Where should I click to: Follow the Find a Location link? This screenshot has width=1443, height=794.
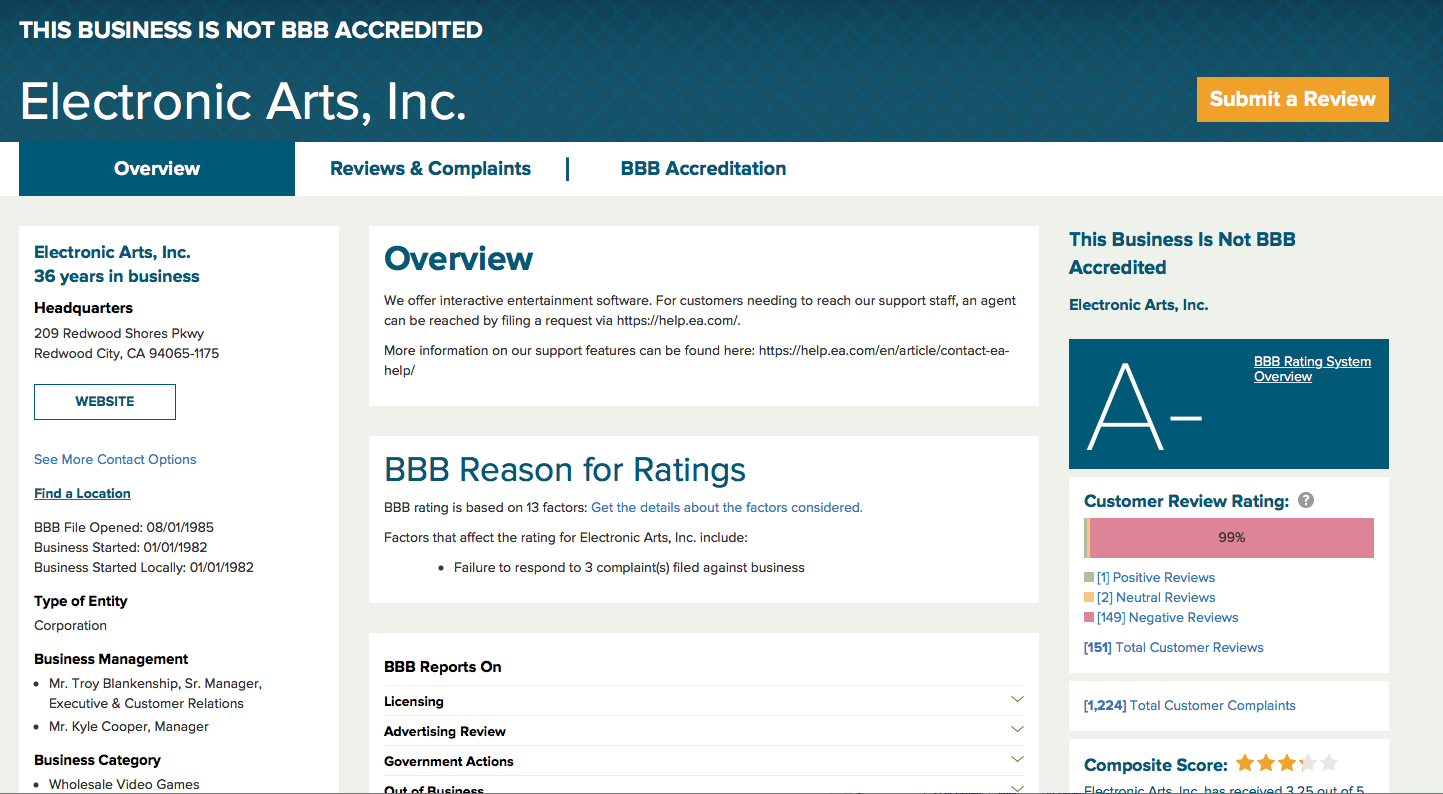click(x=82, y=494)
